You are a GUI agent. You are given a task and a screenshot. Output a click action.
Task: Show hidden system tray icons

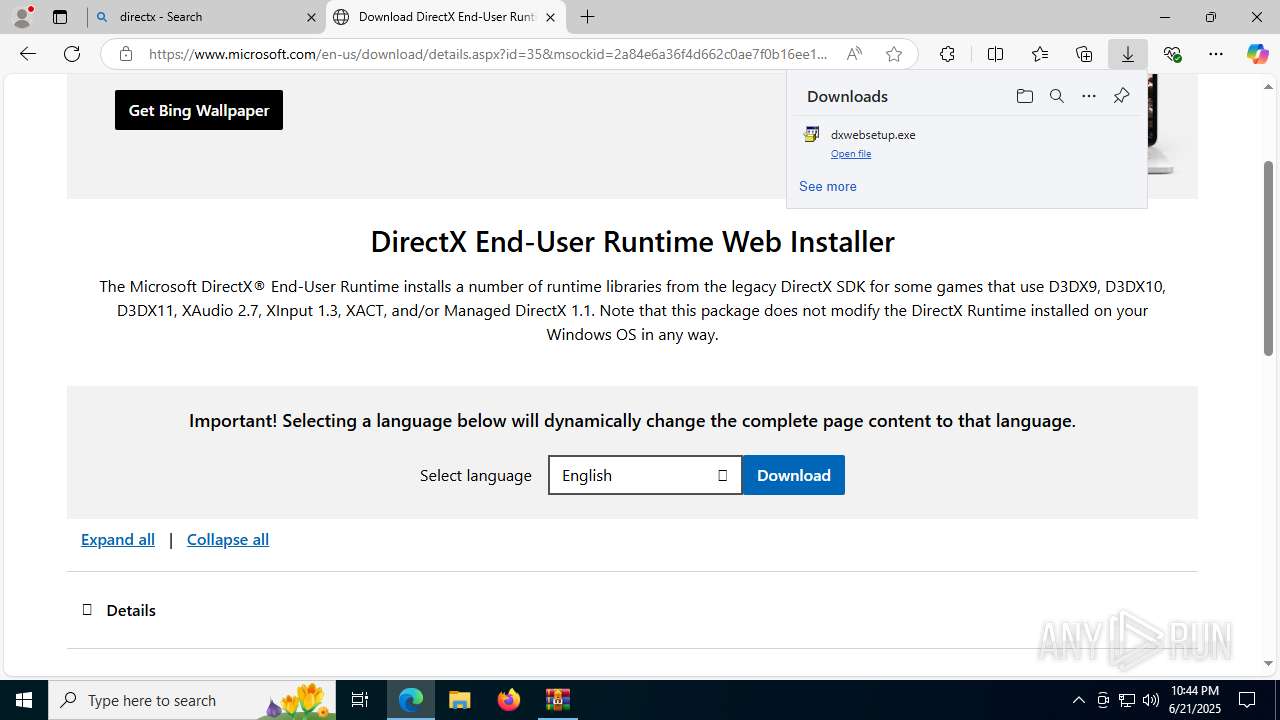point(1078,700)
